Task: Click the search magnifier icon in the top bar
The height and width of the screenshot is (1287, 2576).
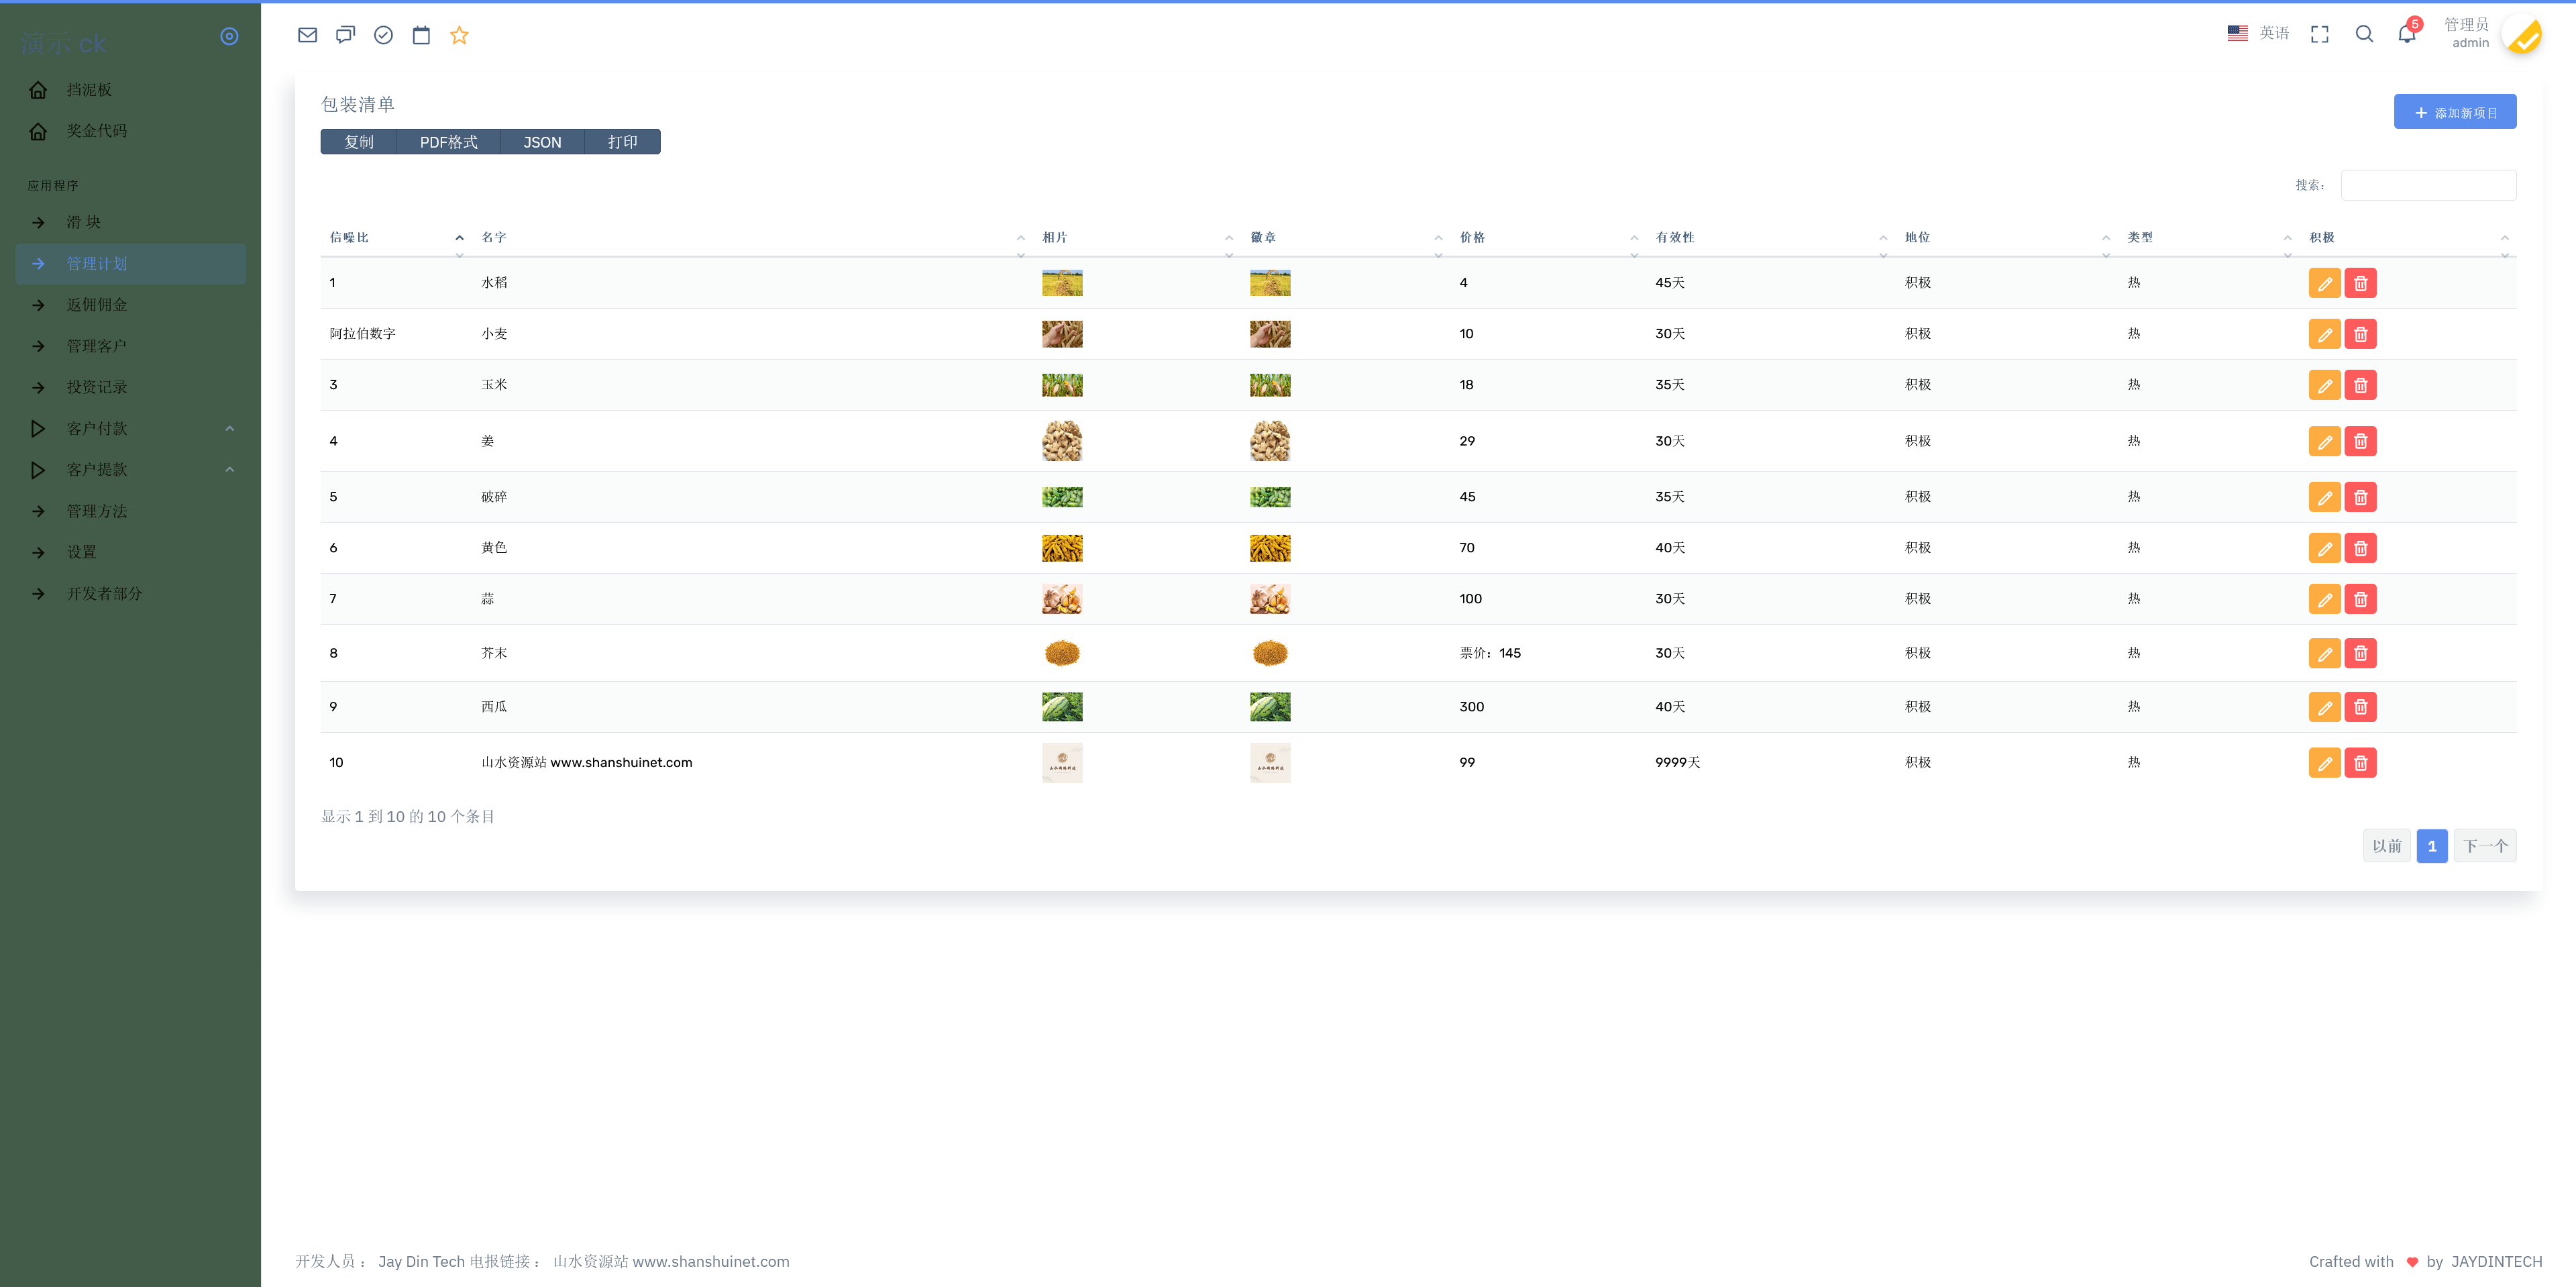Action: (x=2364, y=34)
